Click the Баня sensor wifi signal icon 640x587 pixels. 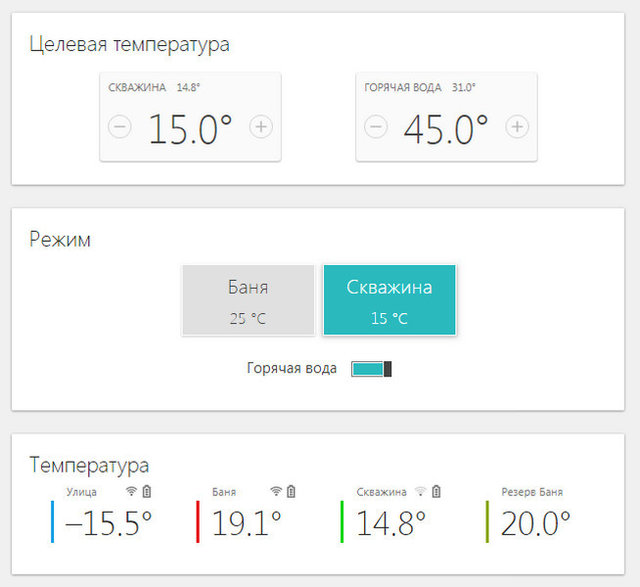(276, 491)
